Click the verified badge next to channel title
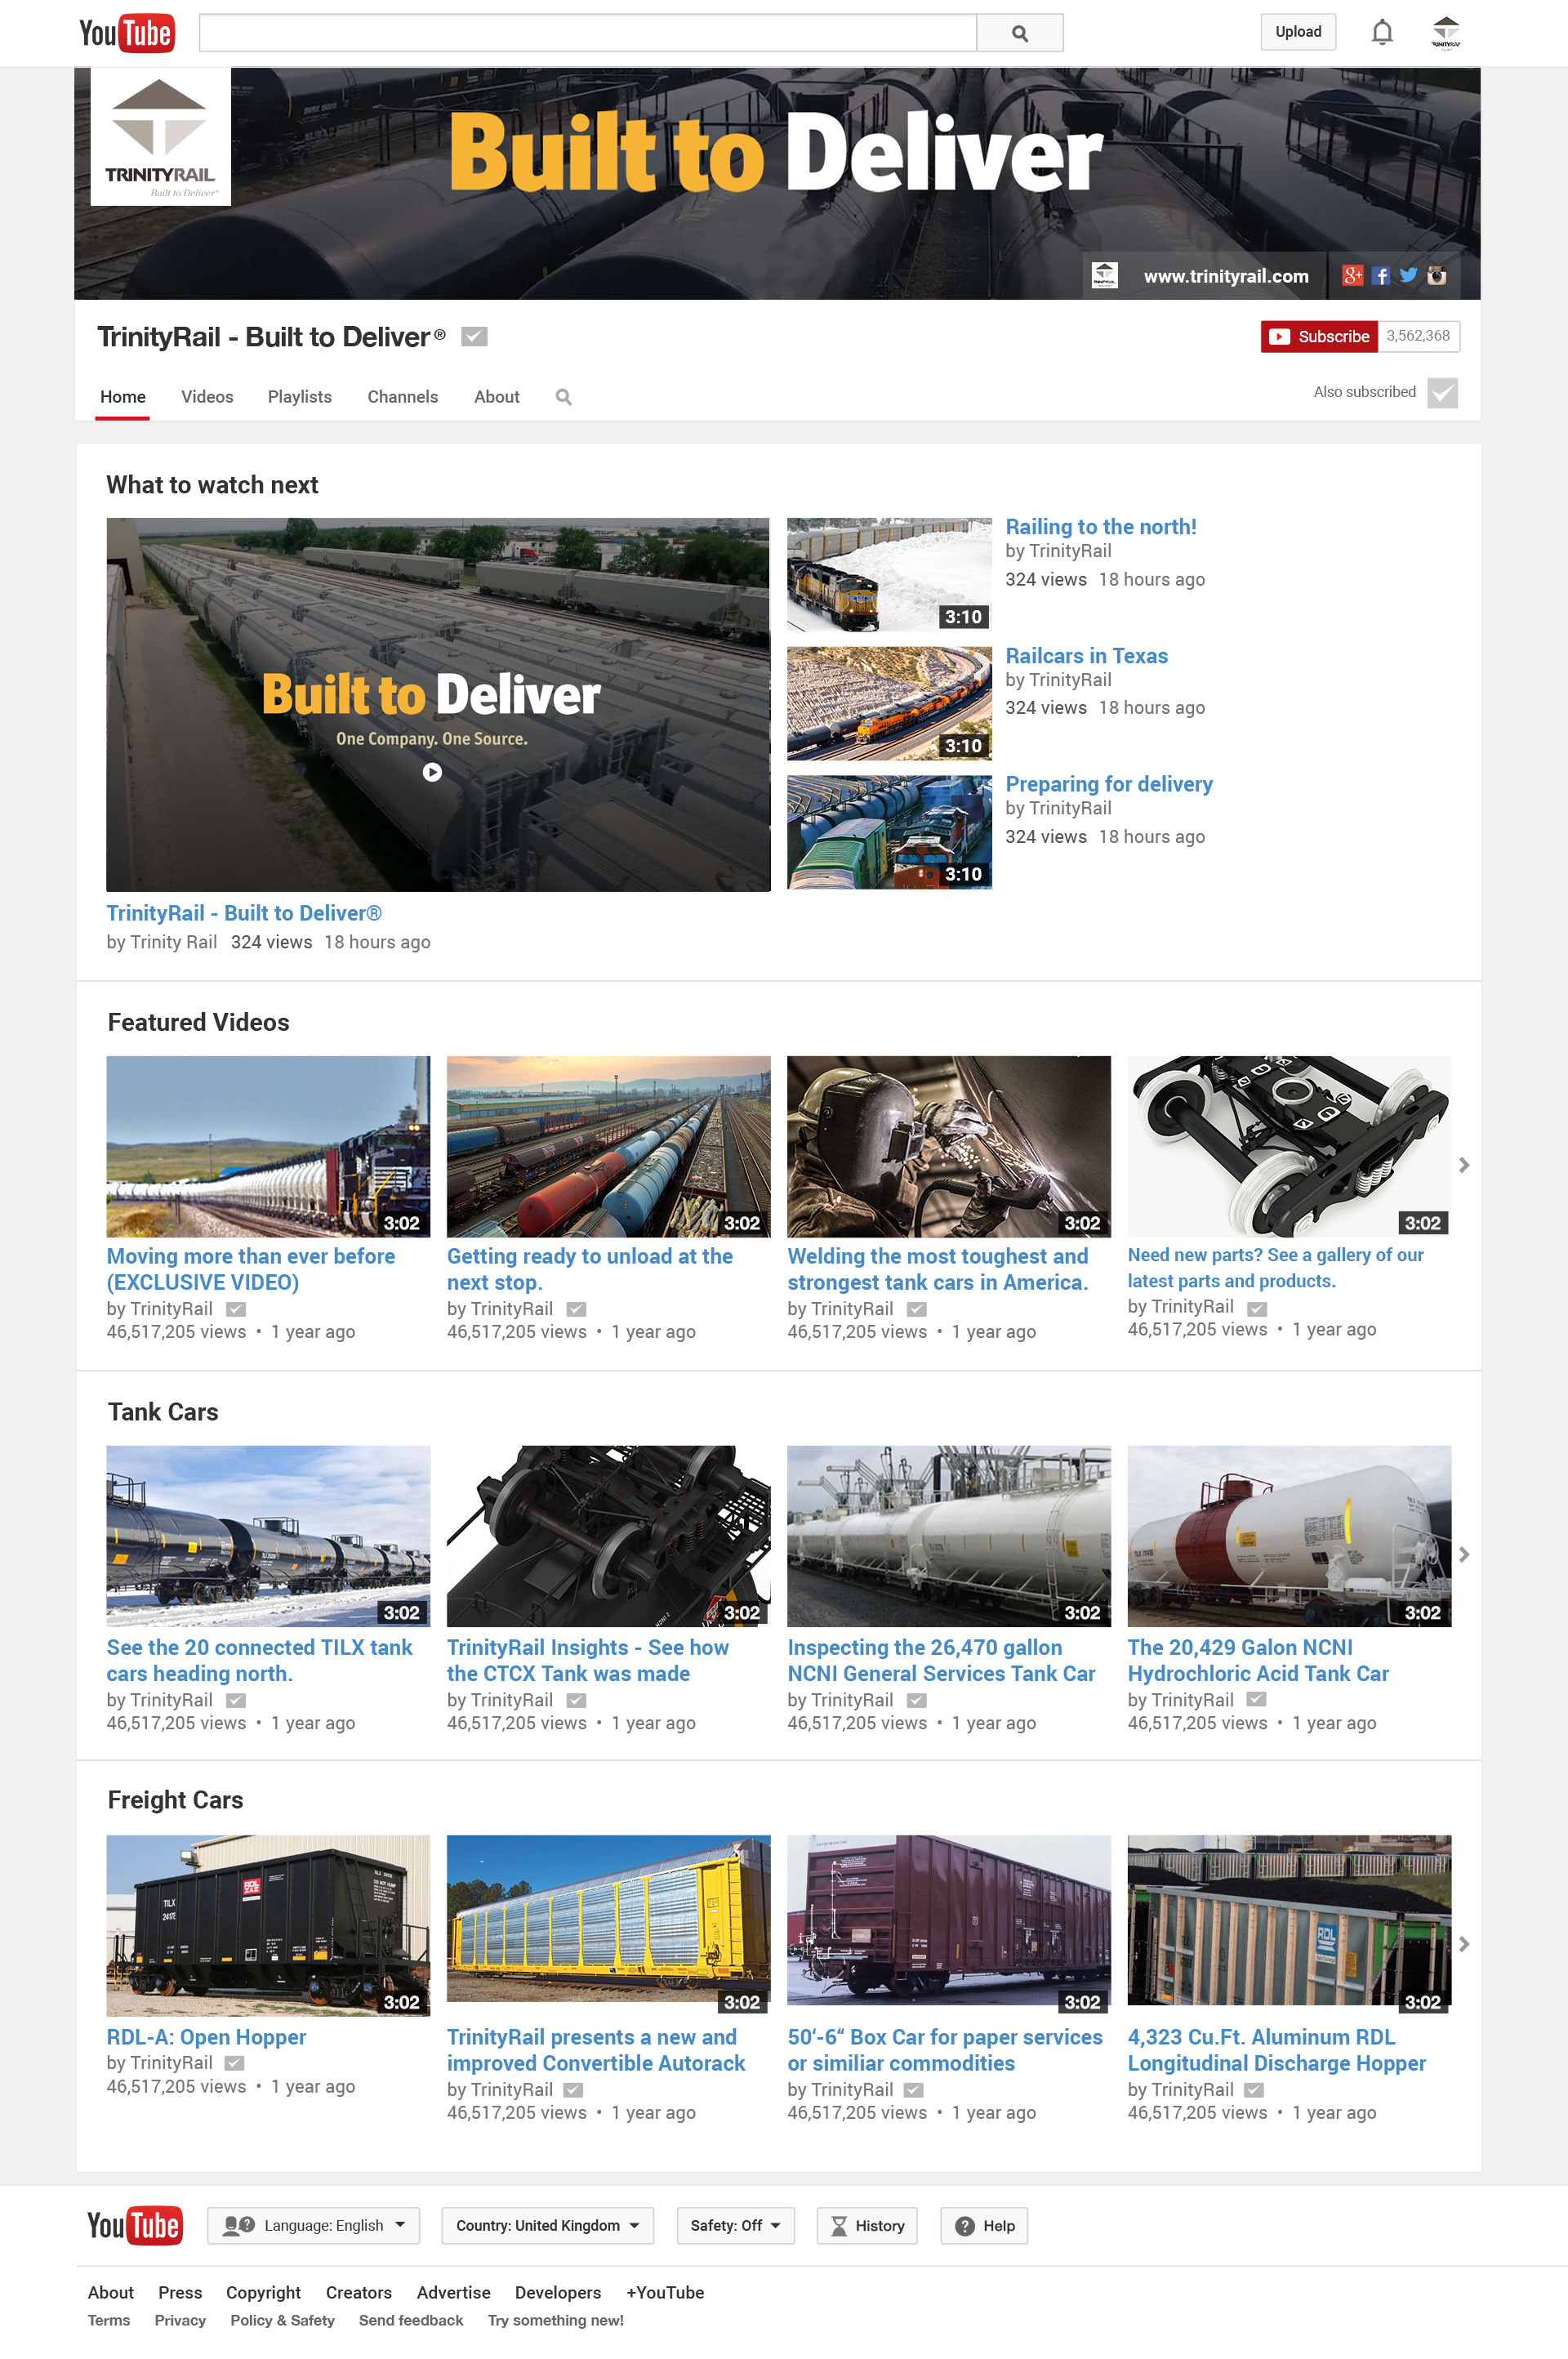1568x2359 pixels. pos(474,337)
